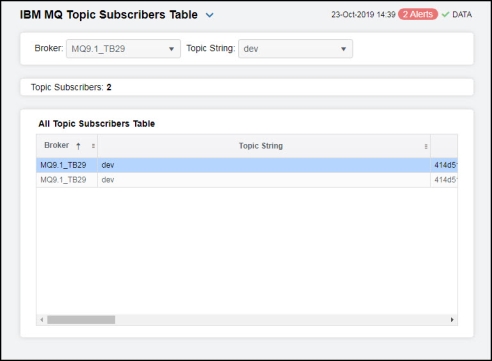Select the highlighted first MQ9.1_TB29 row

tap(247, 165)
